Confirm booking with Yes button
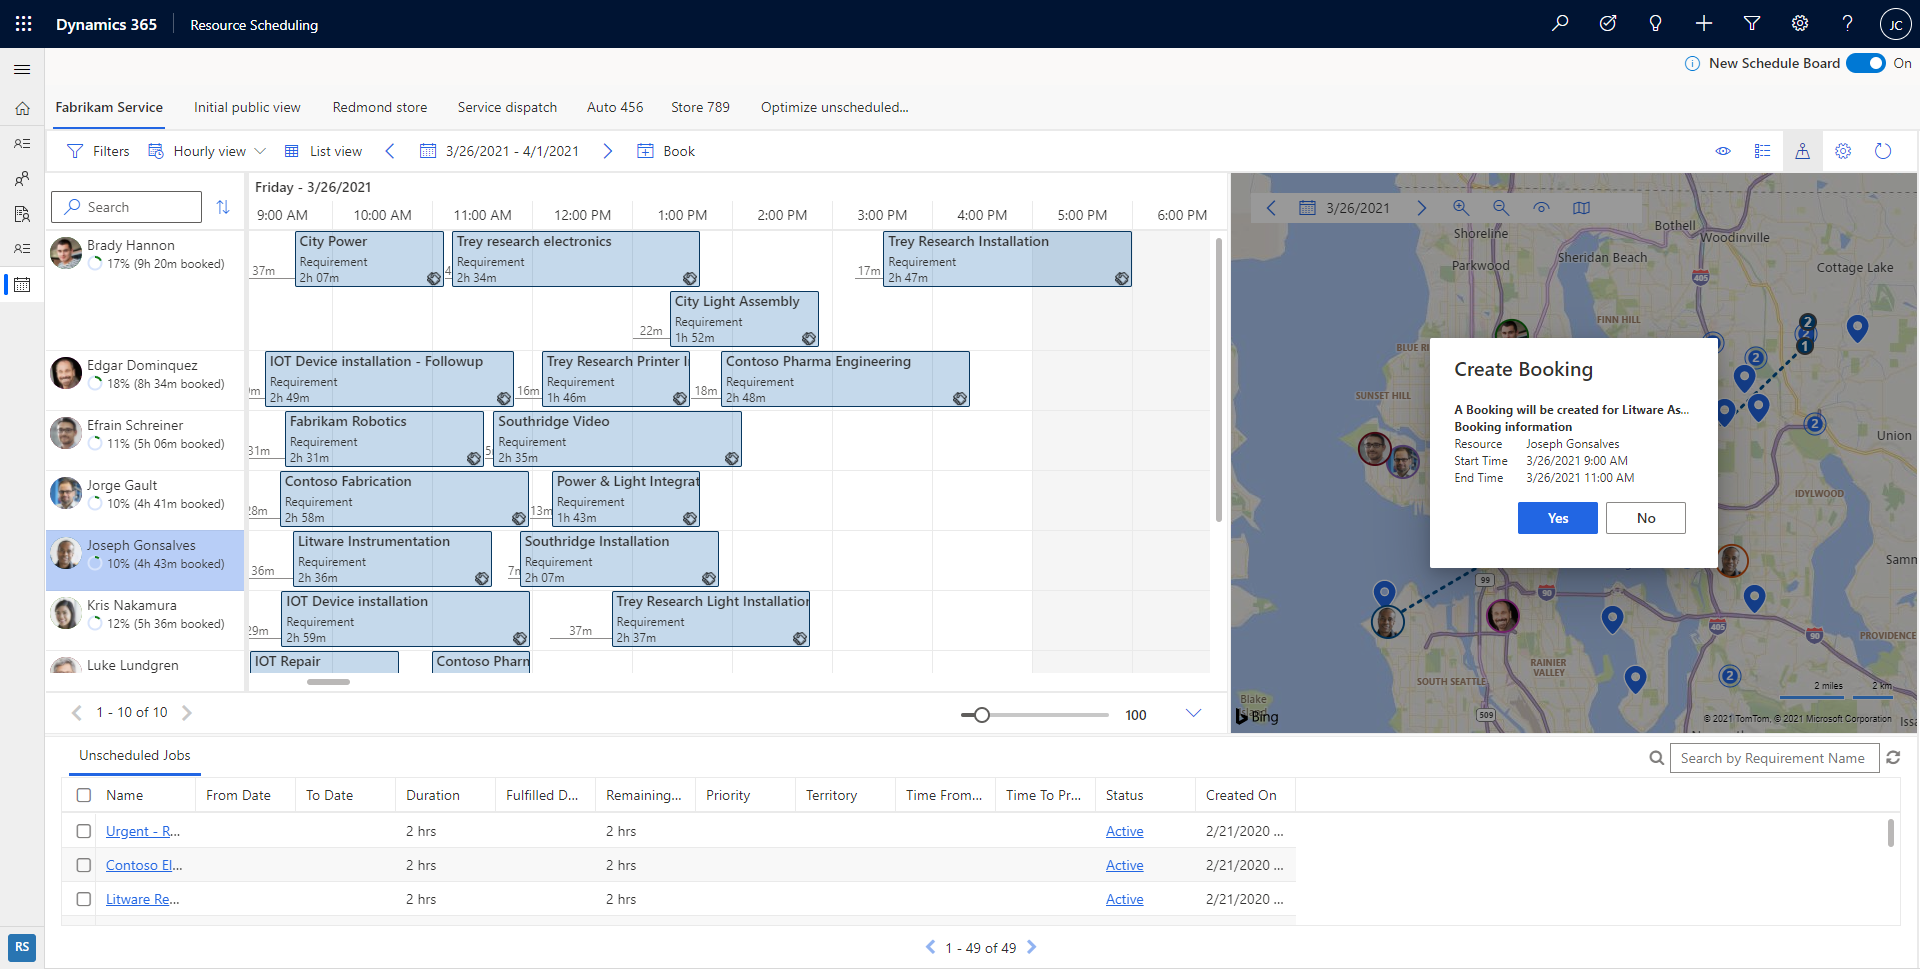 coord(1558,518)
